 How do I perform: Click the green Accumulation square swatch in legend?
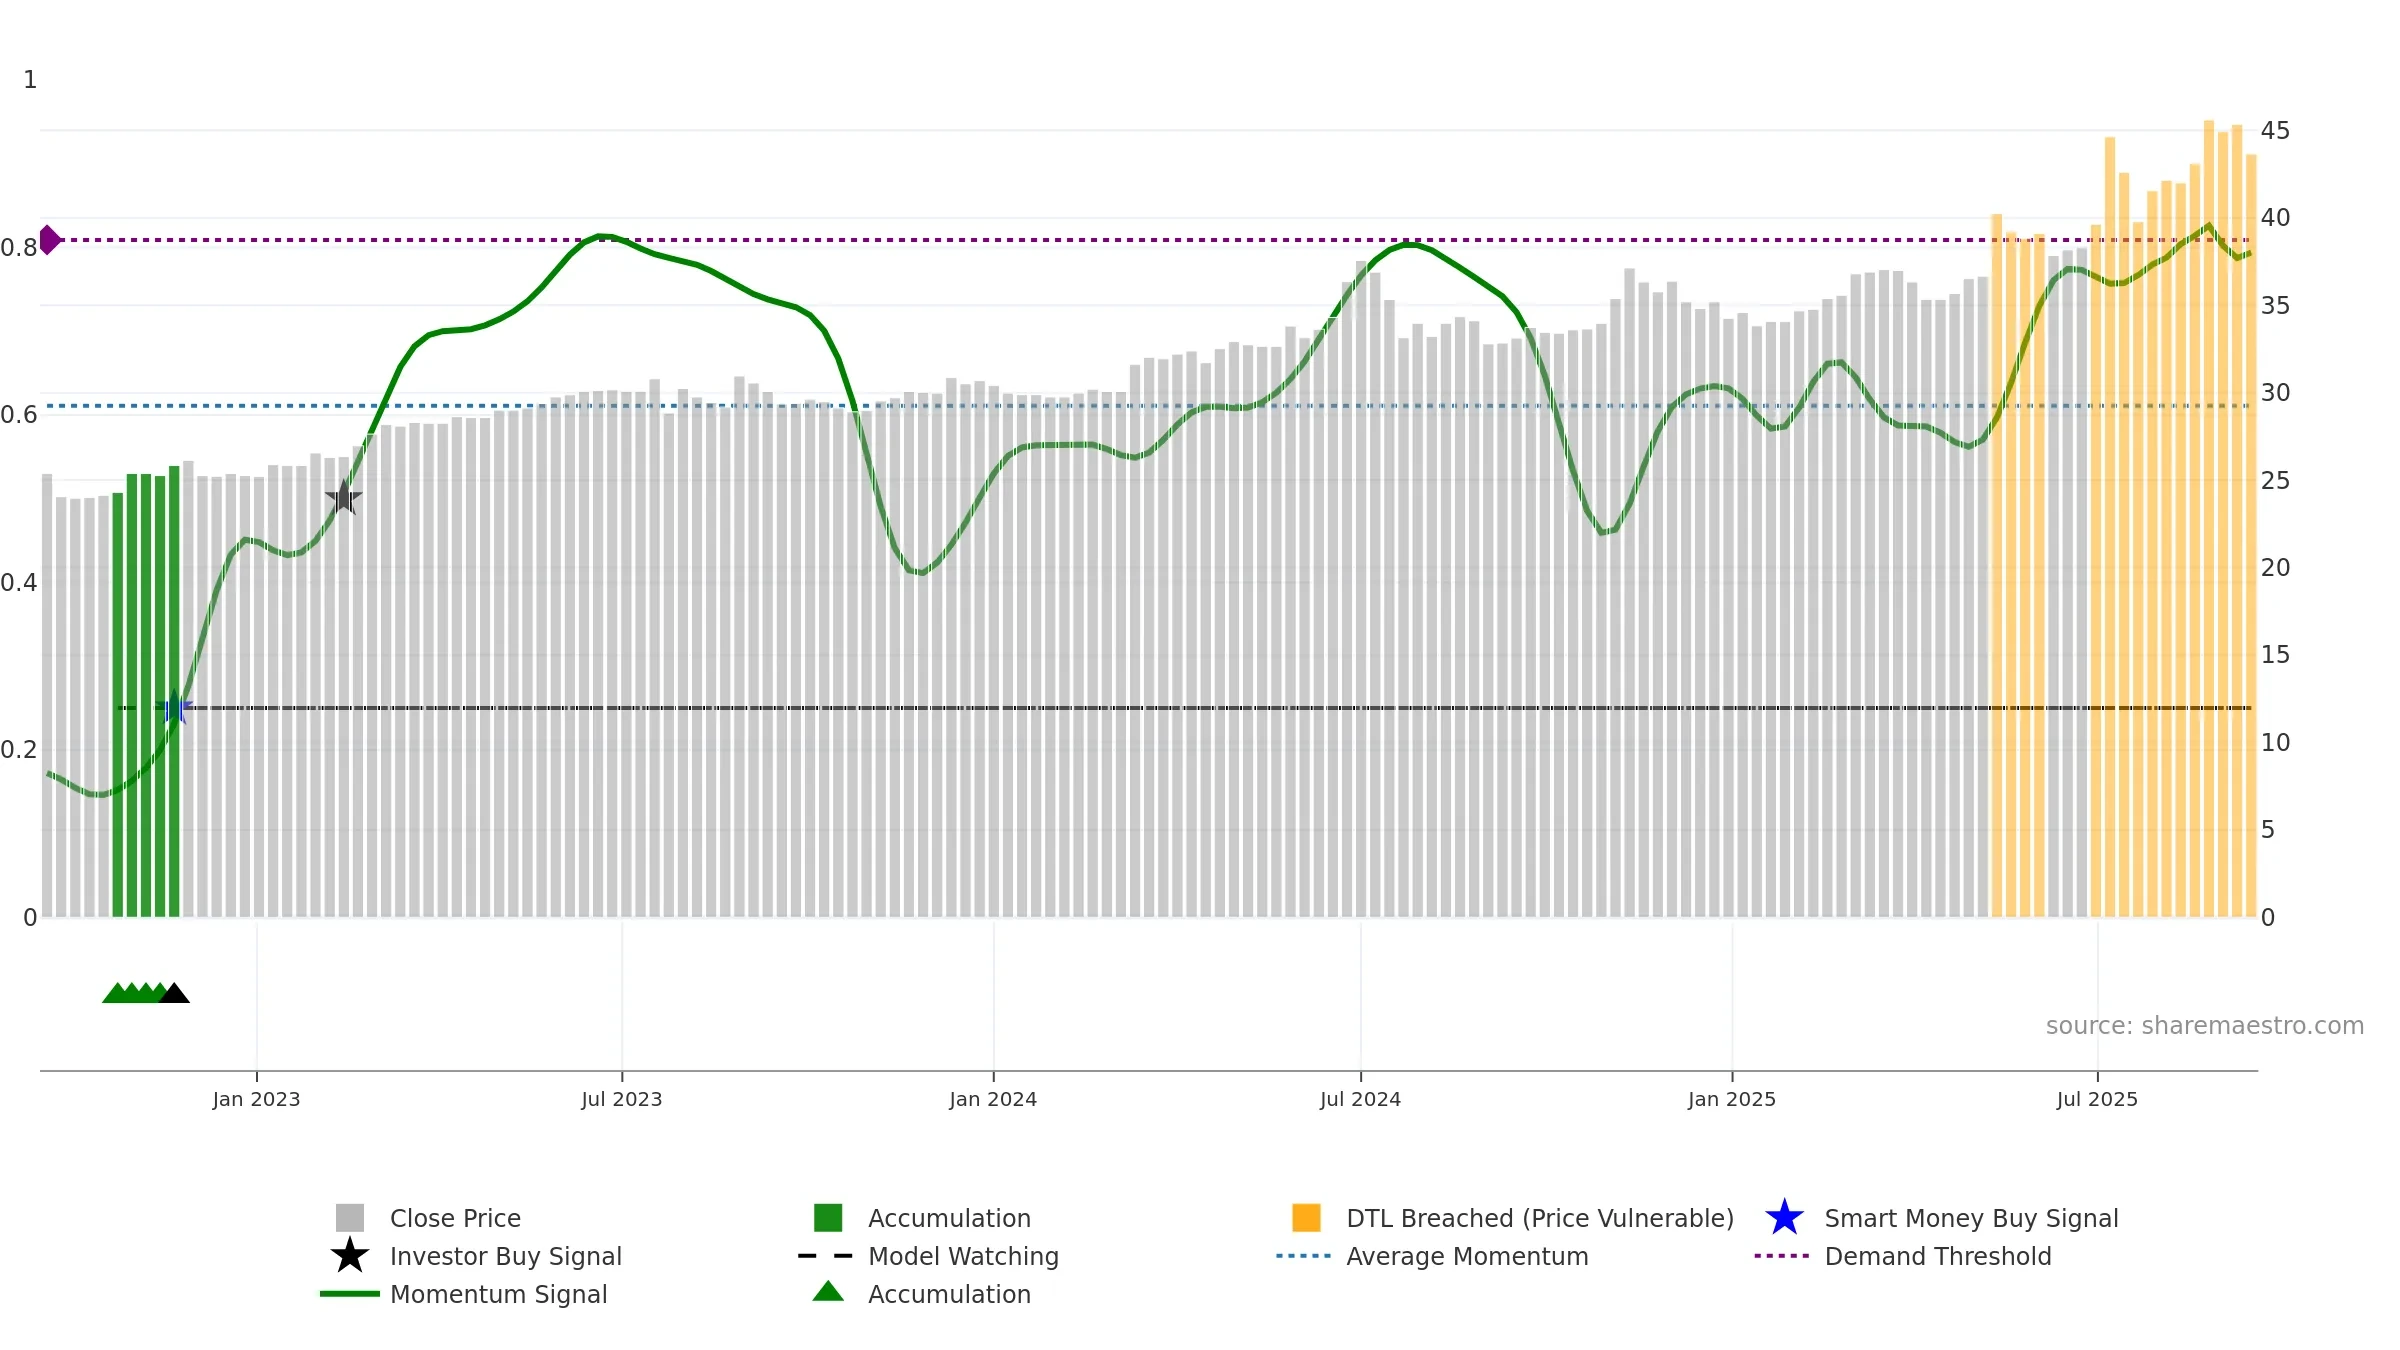coord(828,1218)
